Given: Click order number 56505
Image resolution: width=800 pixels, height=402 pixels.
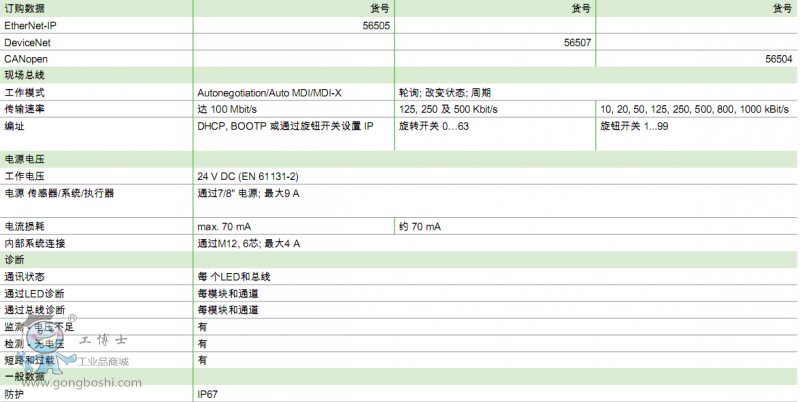Looking at the screenshot, I should pos(375,26).
